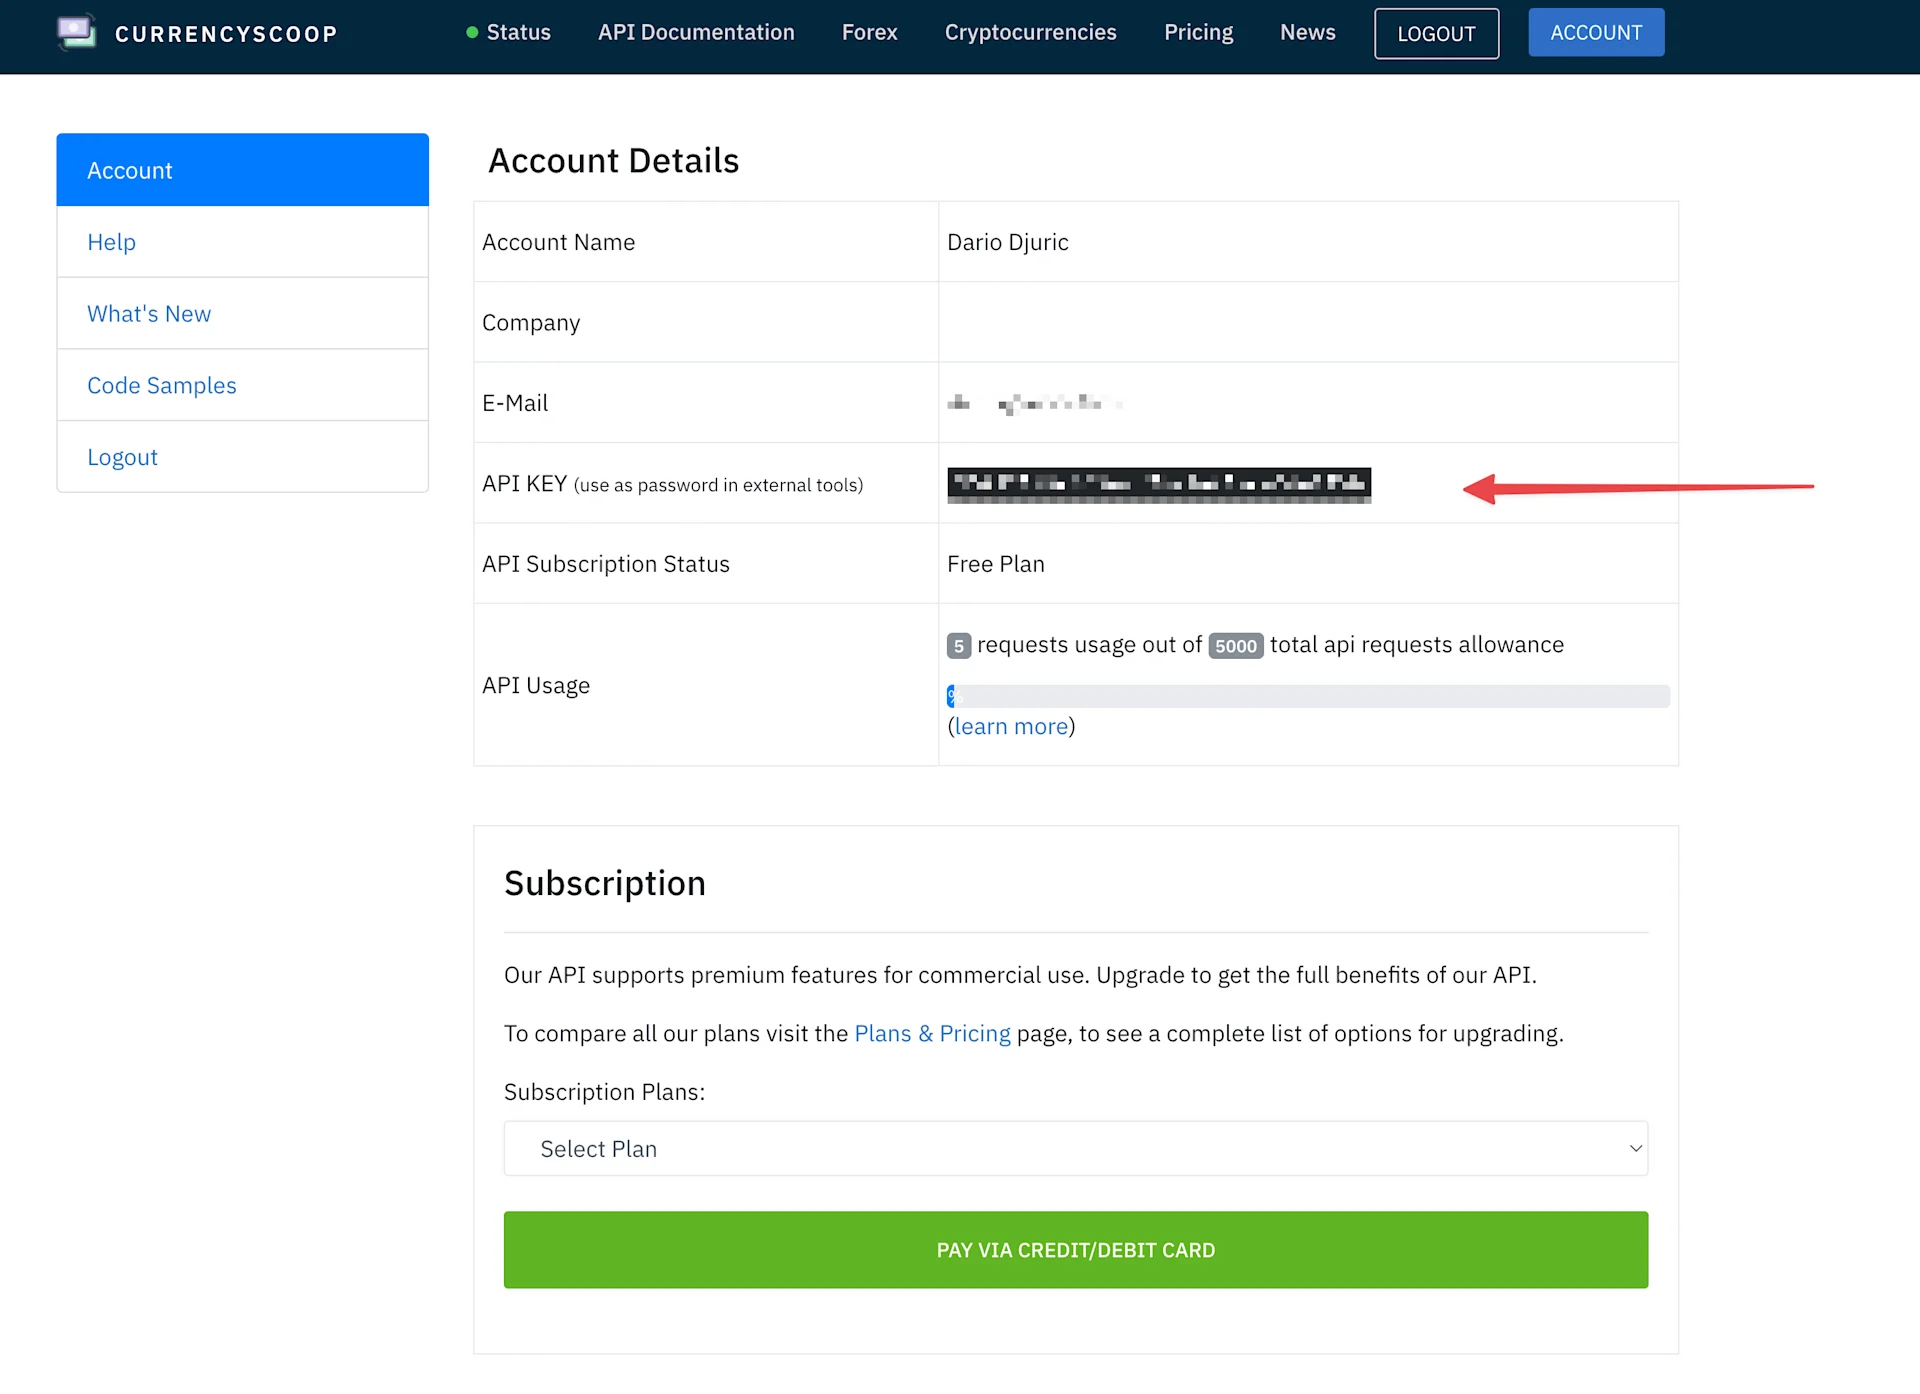The width and height of the screenshot is (1920, 1394).
Task: Open the Plans & Pricing link
Action: (931, 1033)
